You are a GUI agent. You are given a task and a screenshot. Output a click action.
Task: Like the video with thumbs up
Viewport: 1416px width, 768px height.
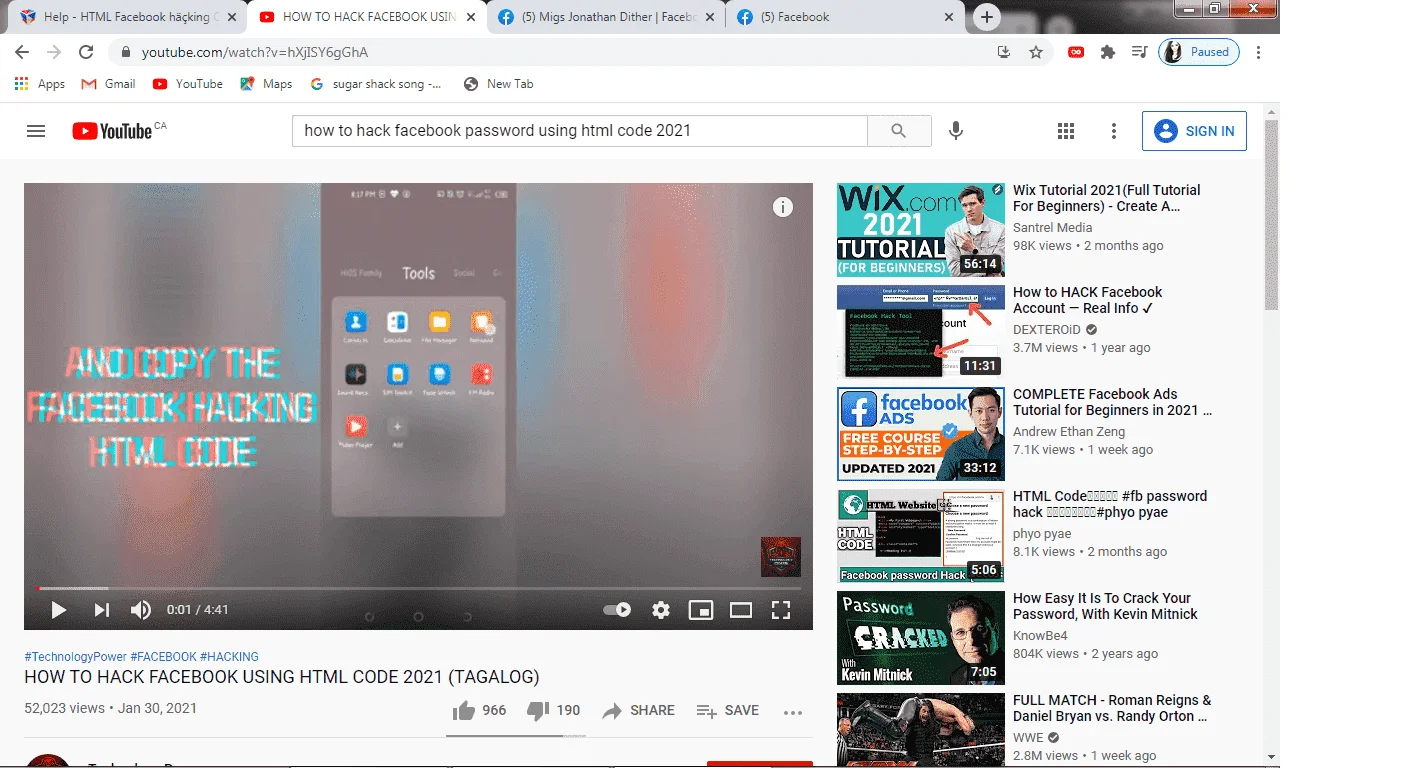[479, 711]
